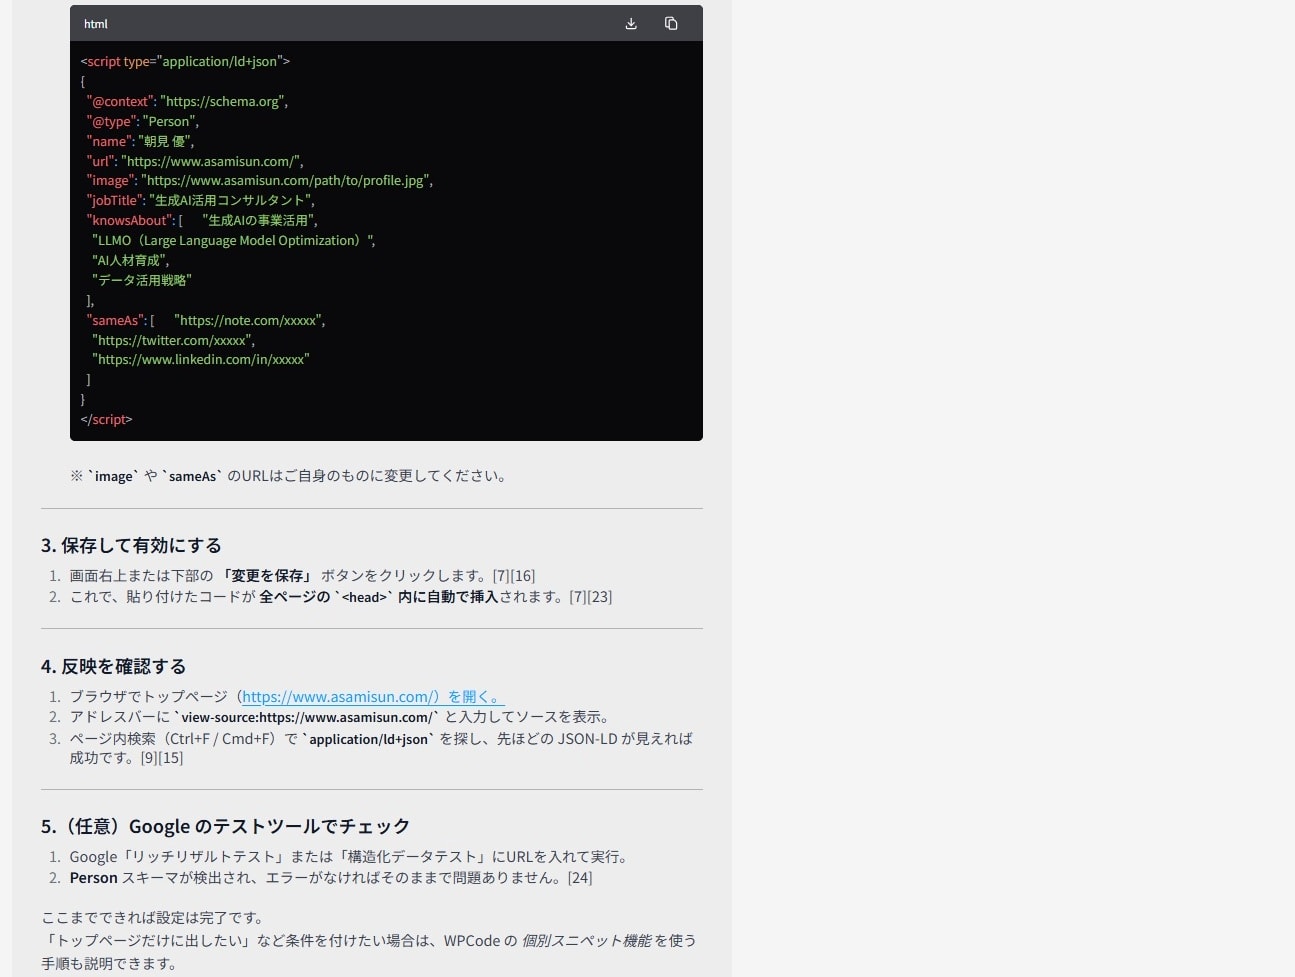Viewport: 1295px width, 977px height.
Task: Click the sameAs twitter URL in code
Action: (172, 340)
